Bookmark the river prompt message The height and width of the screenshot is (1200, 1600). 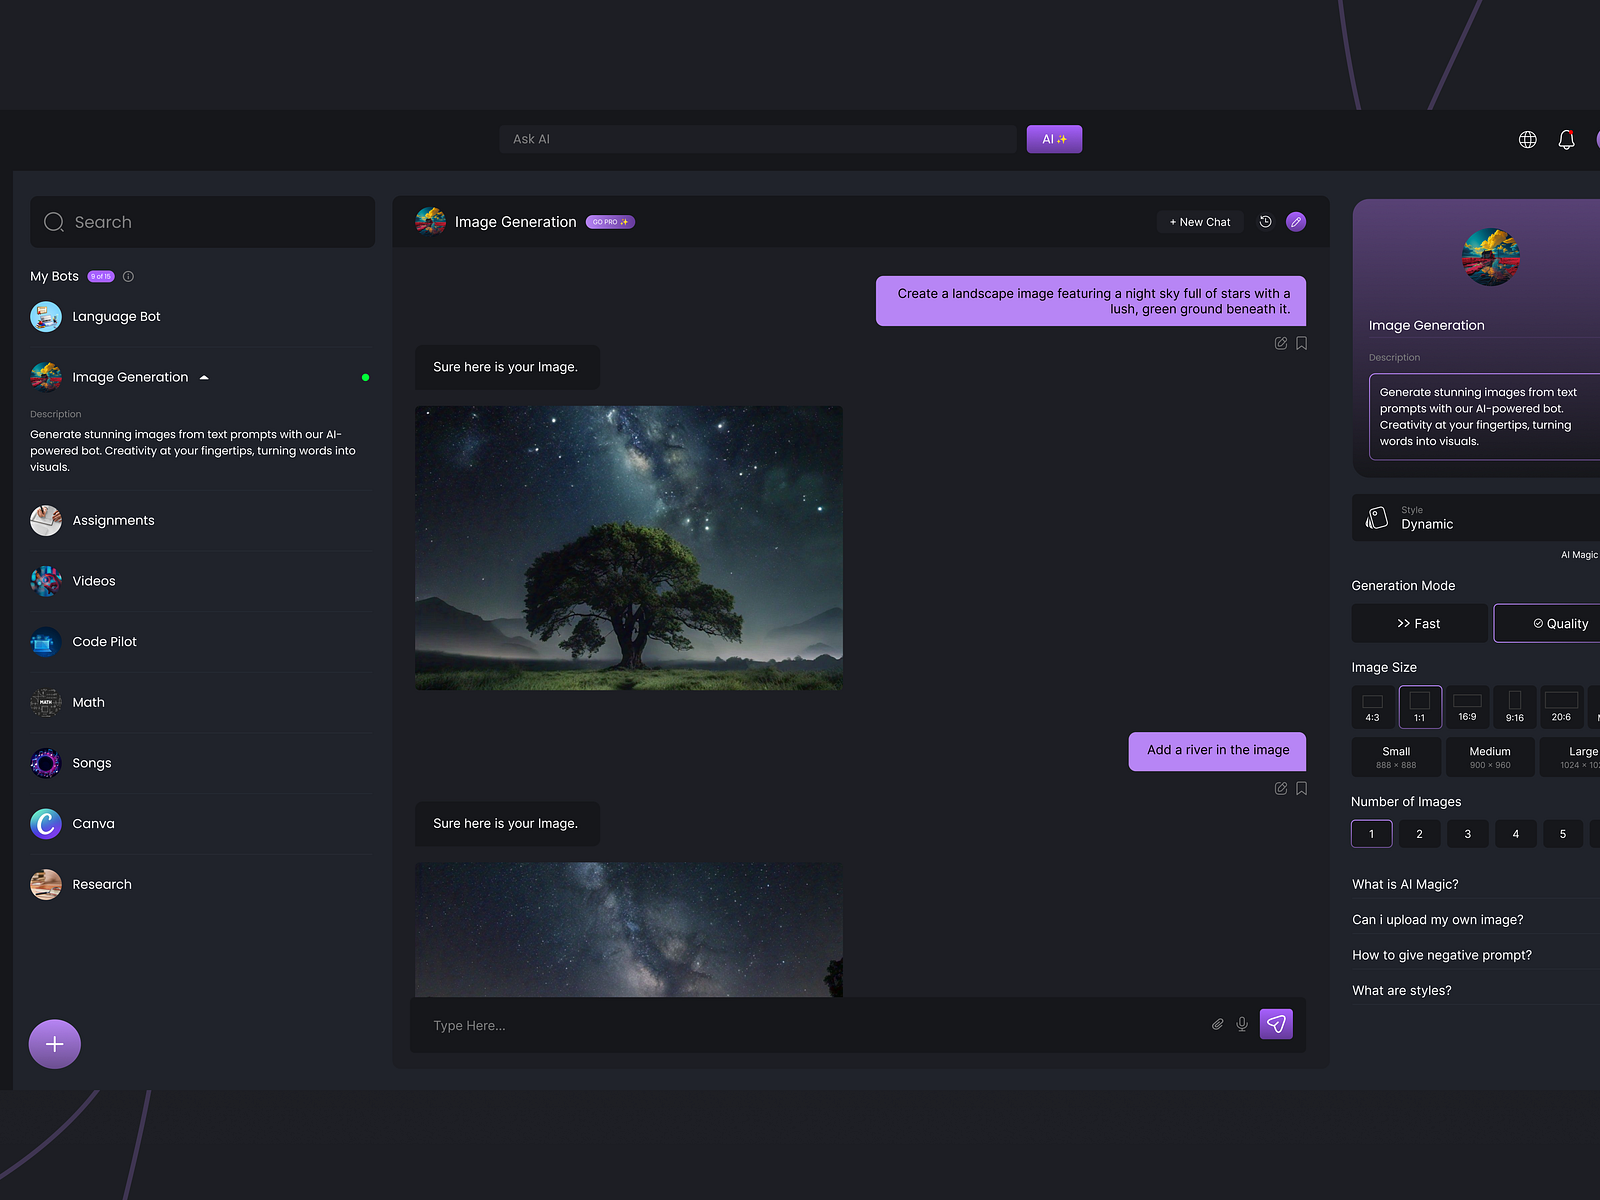(x=1301, y=788)
